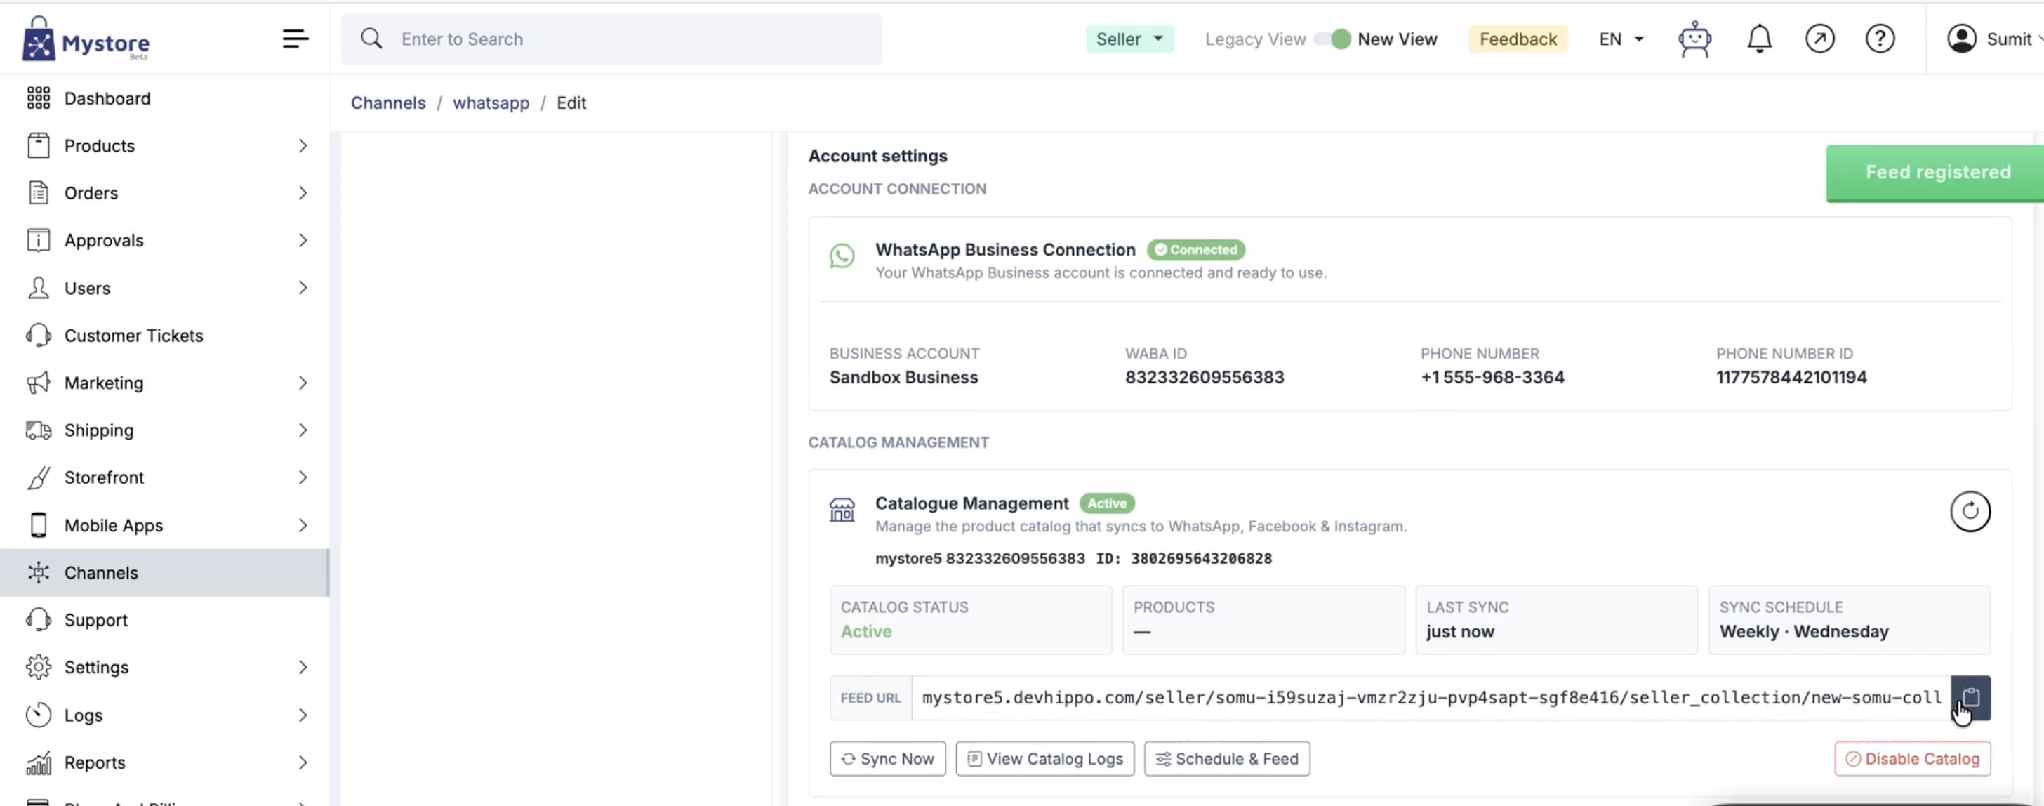The image size is (2044, 806).
Task: Expand the Storefront submenu chevron
Action: [x=303, y=478]
